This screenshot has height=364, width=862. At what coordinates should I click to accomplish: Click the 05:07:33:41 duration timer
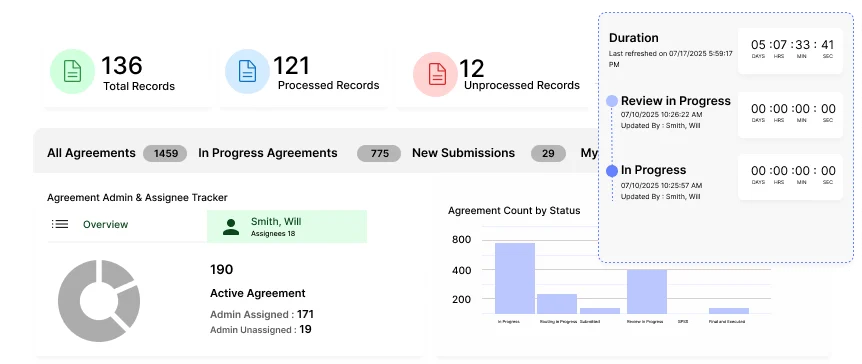(790, 50)
